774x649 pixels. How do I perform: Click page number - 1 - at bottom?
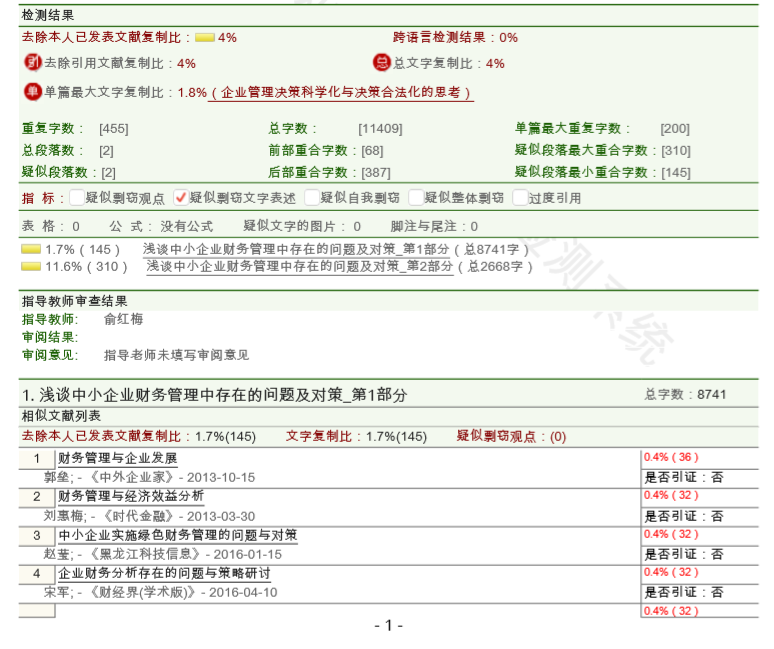point(388,626)
